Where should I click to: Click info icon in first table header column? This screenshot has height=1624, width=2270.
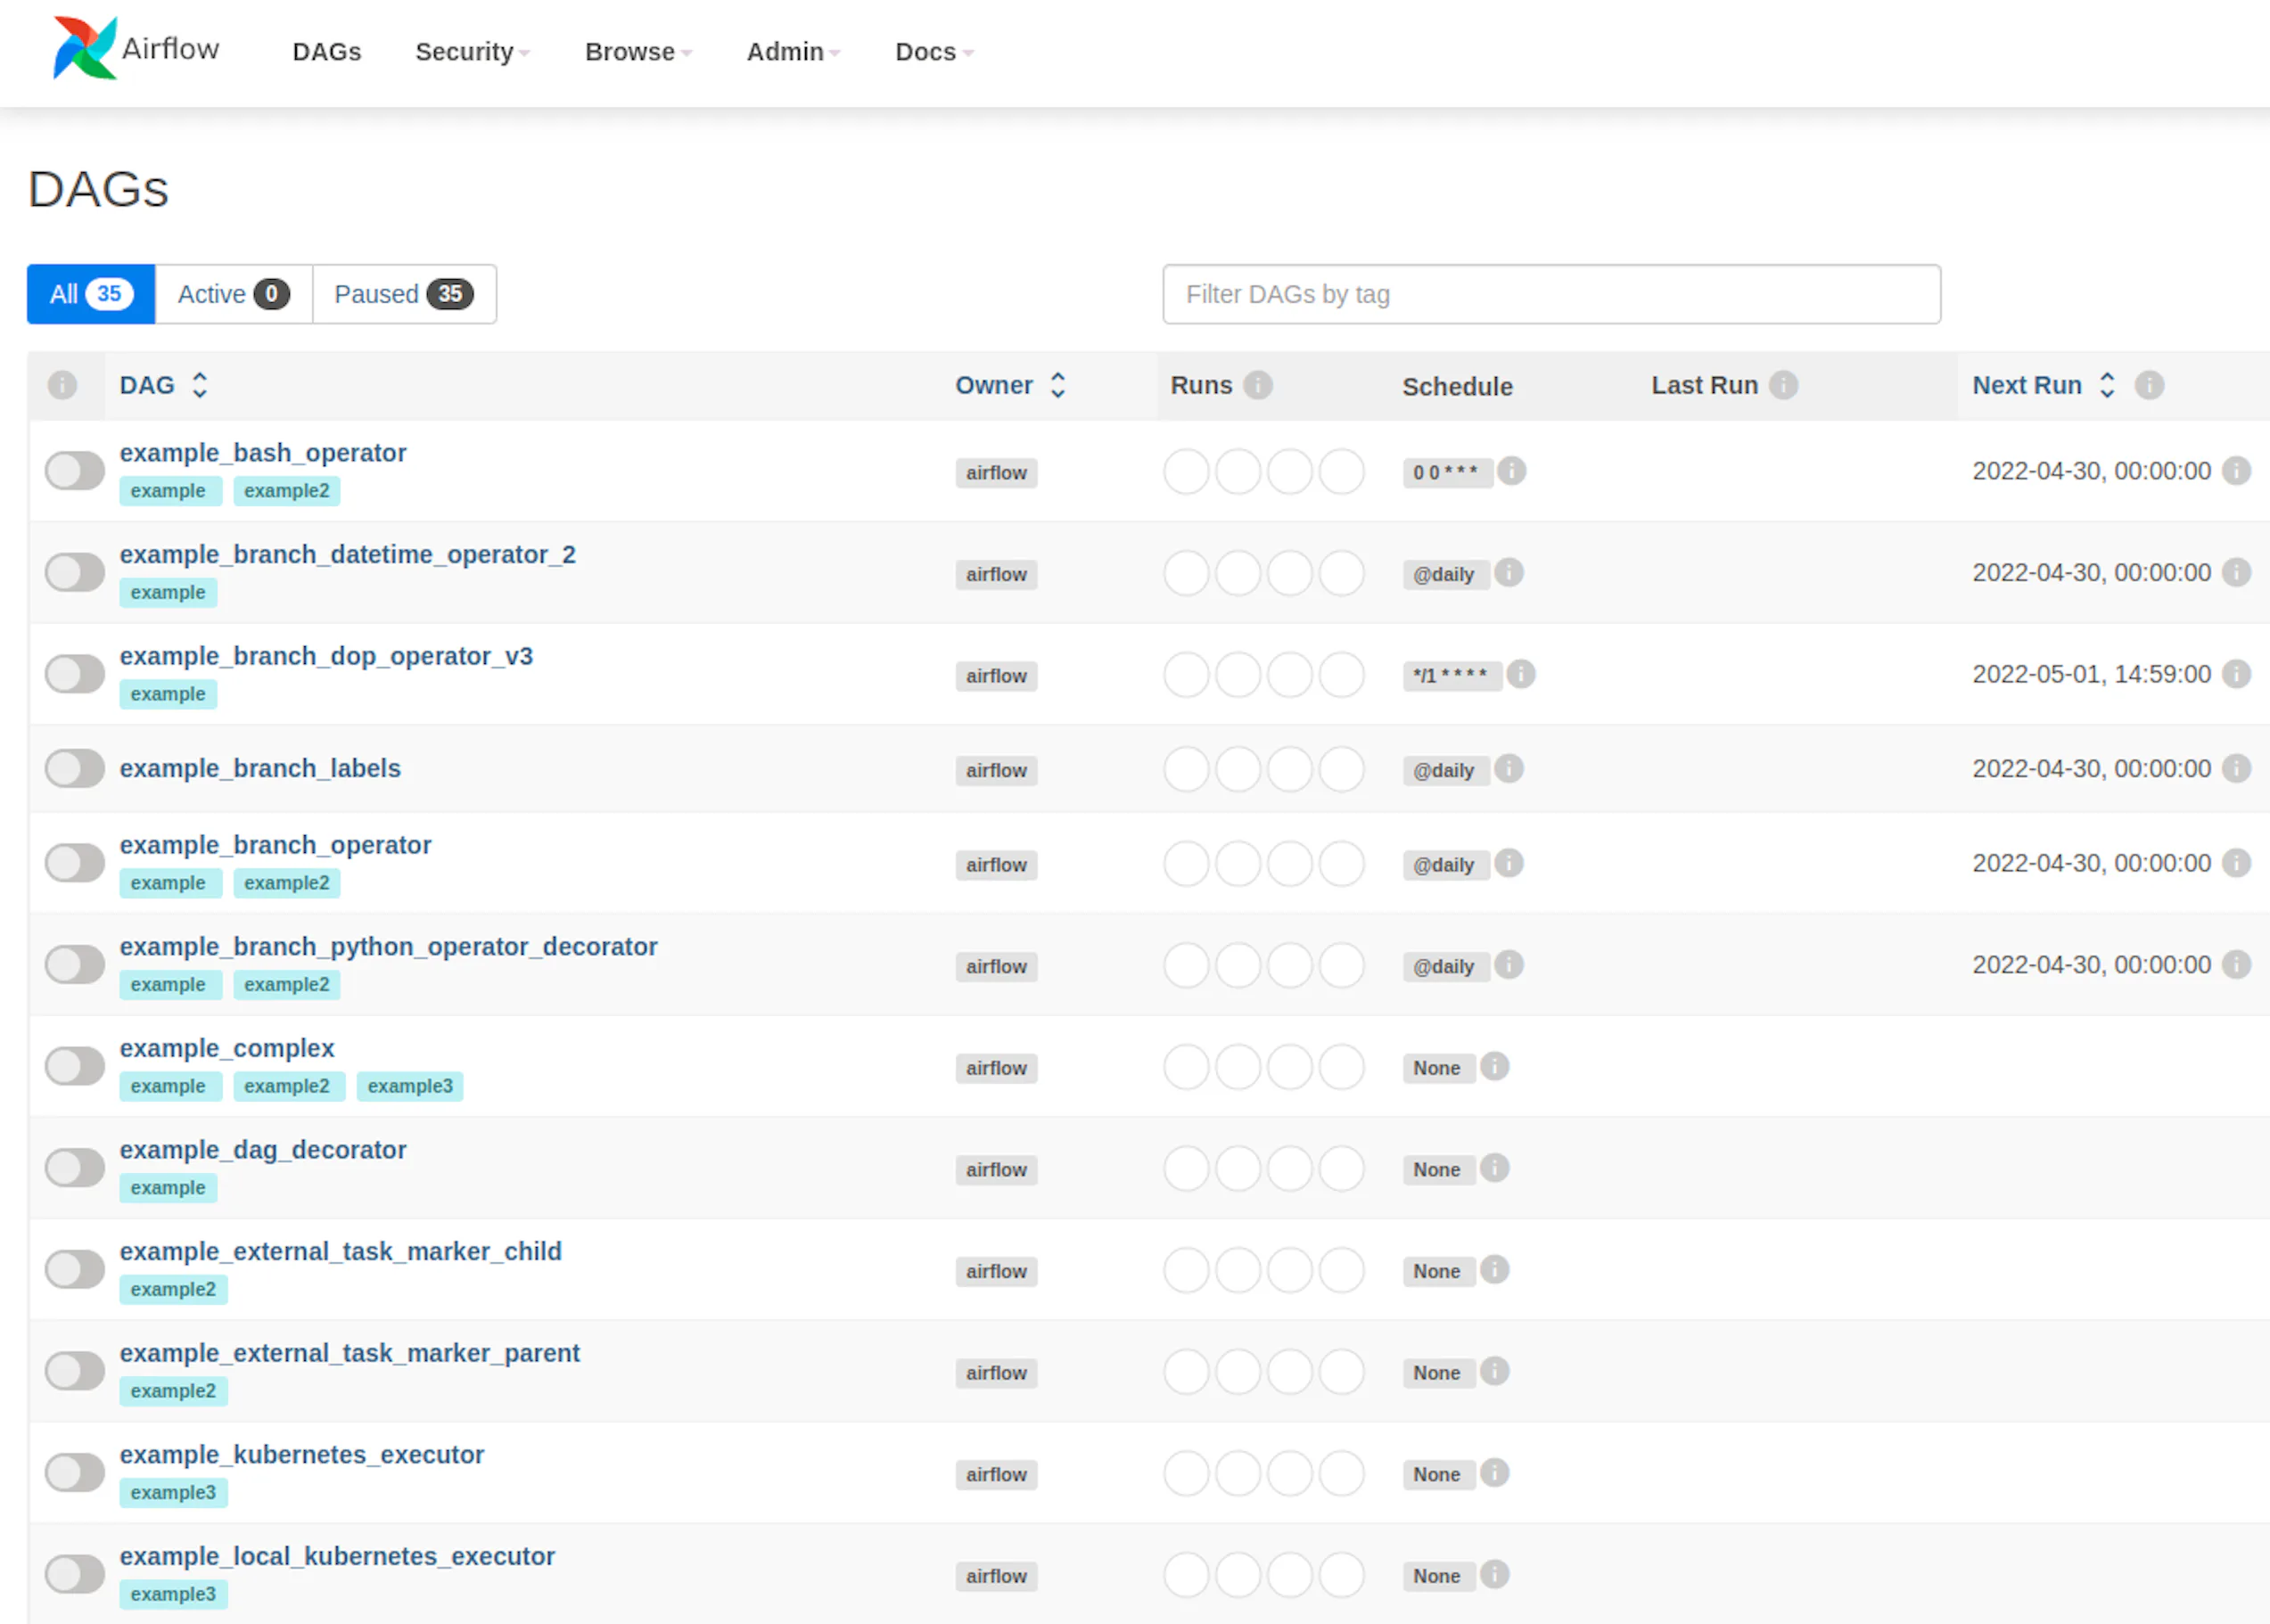62,385
